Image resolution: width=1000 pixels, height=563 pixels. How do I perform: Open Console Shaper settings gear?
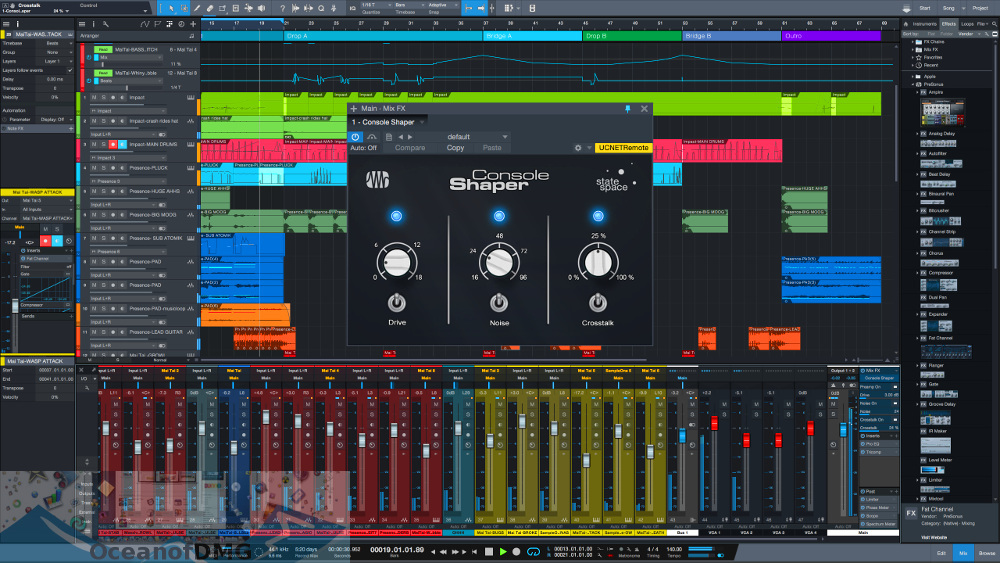click(x=578, y=148)
